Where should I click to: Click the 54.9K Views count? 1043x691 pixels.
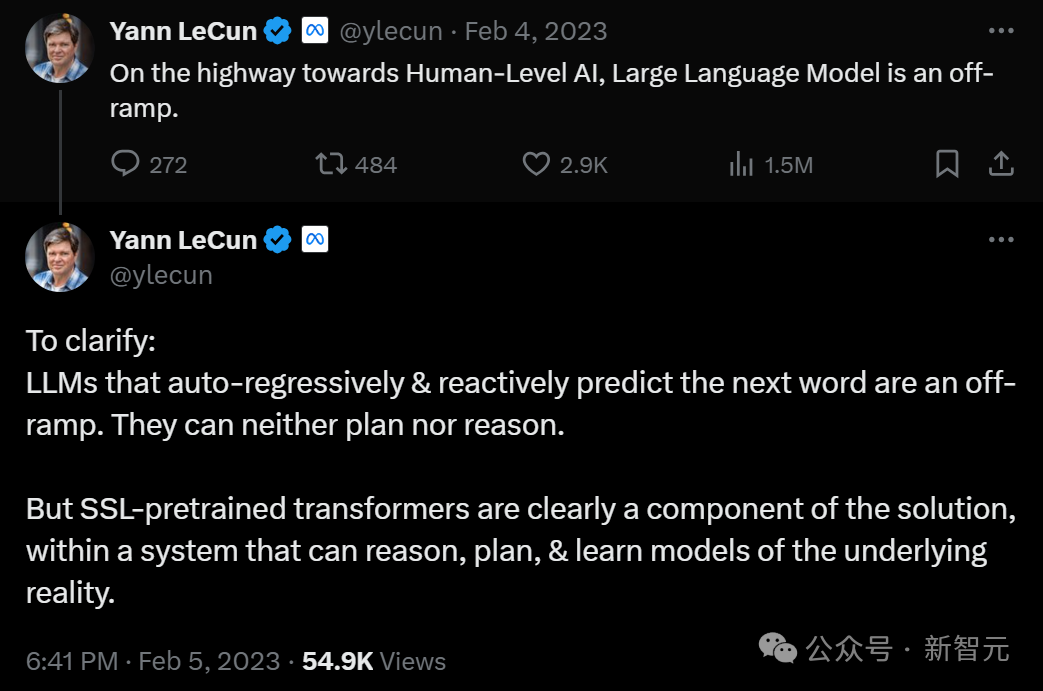(373, 661)
